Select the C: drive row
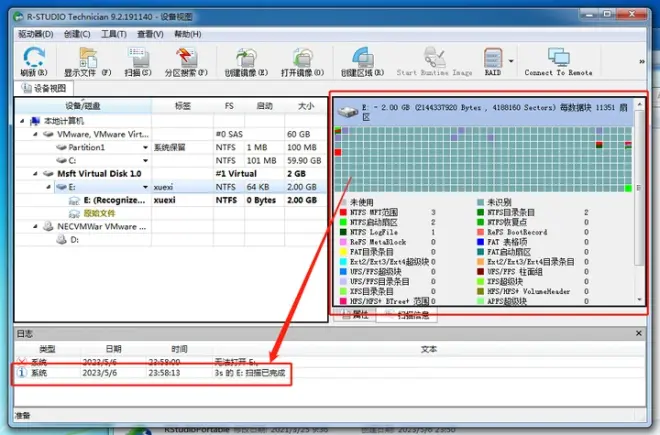Screen dimensions: 660x435 tap(171, 160)
